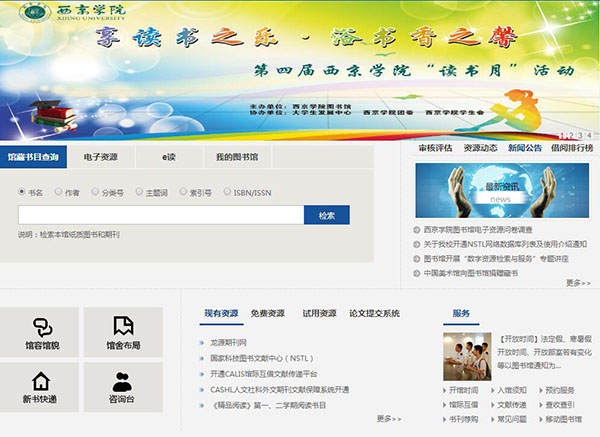Screen dimensions: 600x437
Task: Select the 主题词 radio button
Action: coord(139,191)
